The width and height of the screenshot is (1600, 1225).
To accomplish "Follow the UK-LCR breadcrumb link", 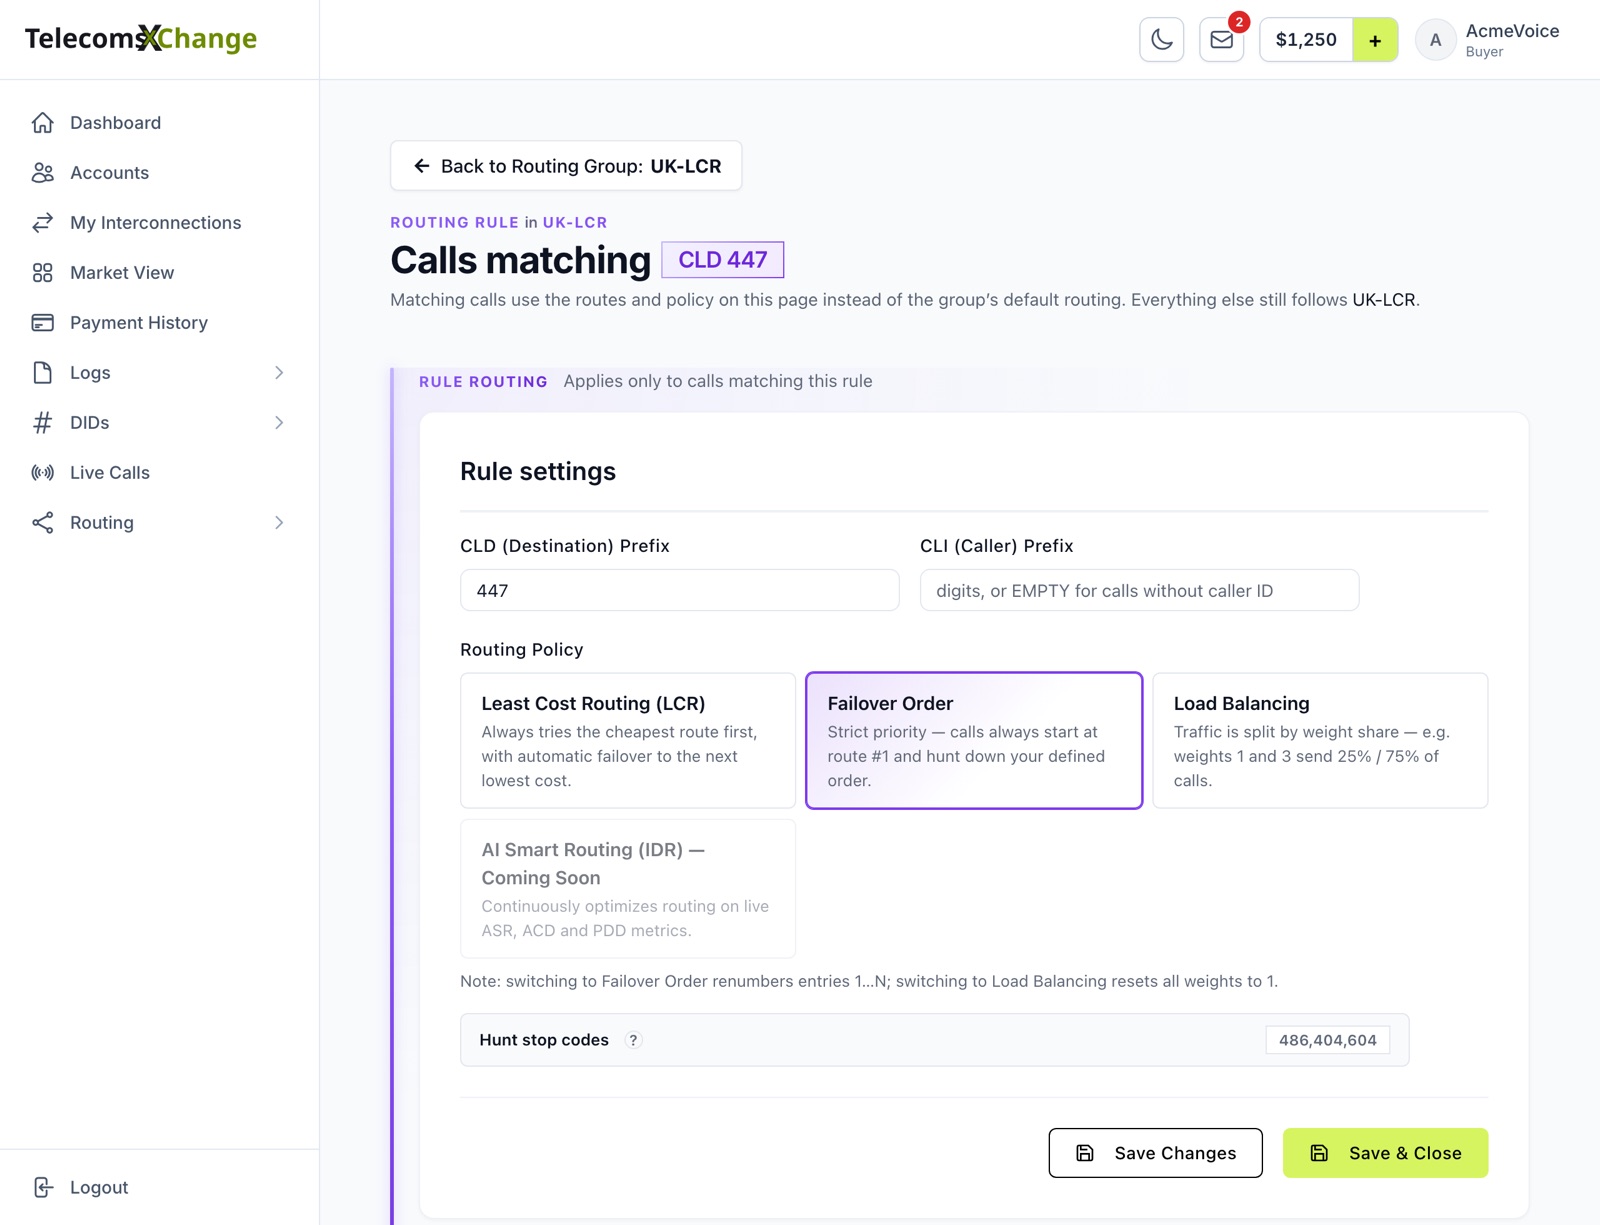I will [575, 223].
